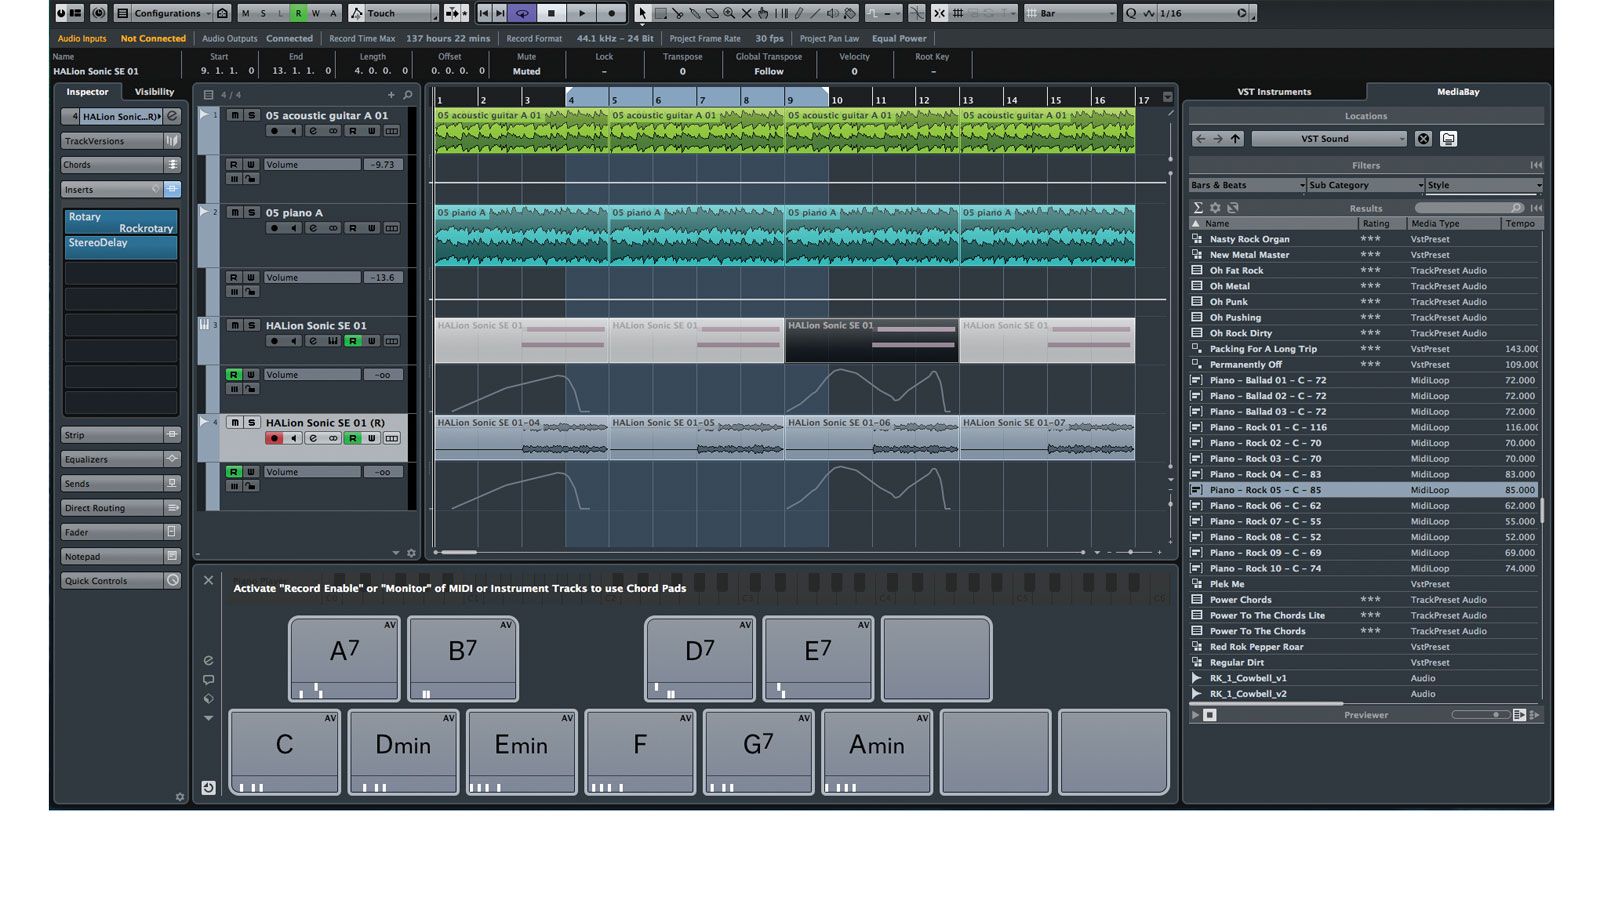Select the Object Selection arrow tool
Viewport: 1600px width, 900px height.
(642, 13)
